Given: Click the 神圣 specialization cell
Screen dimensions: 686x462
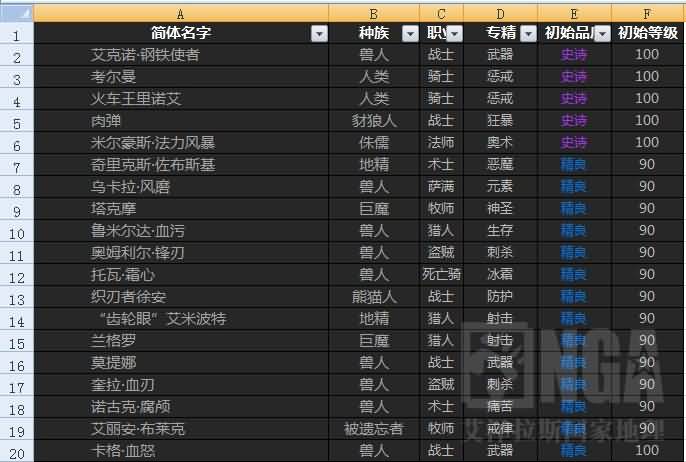Looking at the screenshot, I should coord(500,209).
